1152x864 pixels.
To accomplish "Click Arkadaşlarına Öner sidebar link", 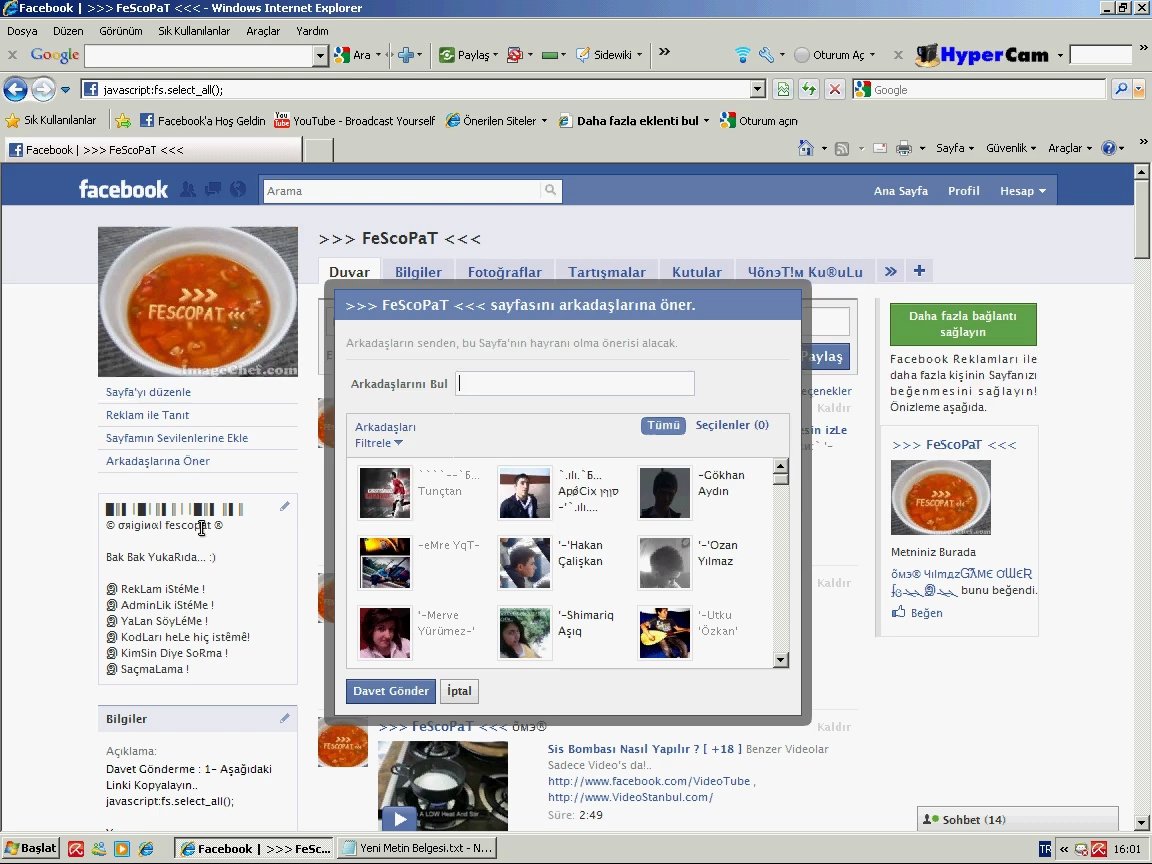I will click(158, 461).
